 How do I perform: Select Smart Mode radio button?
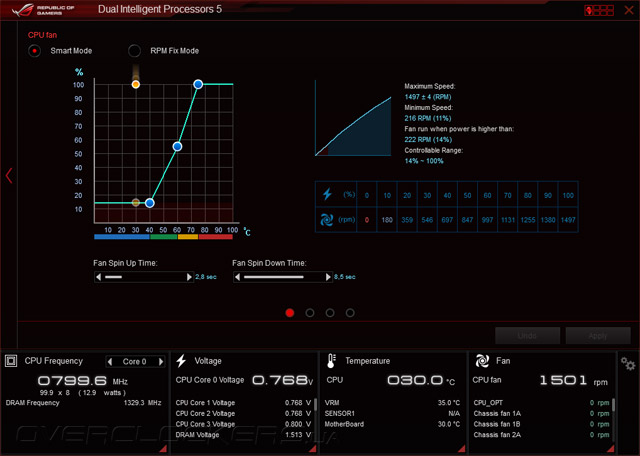point(35,51)
